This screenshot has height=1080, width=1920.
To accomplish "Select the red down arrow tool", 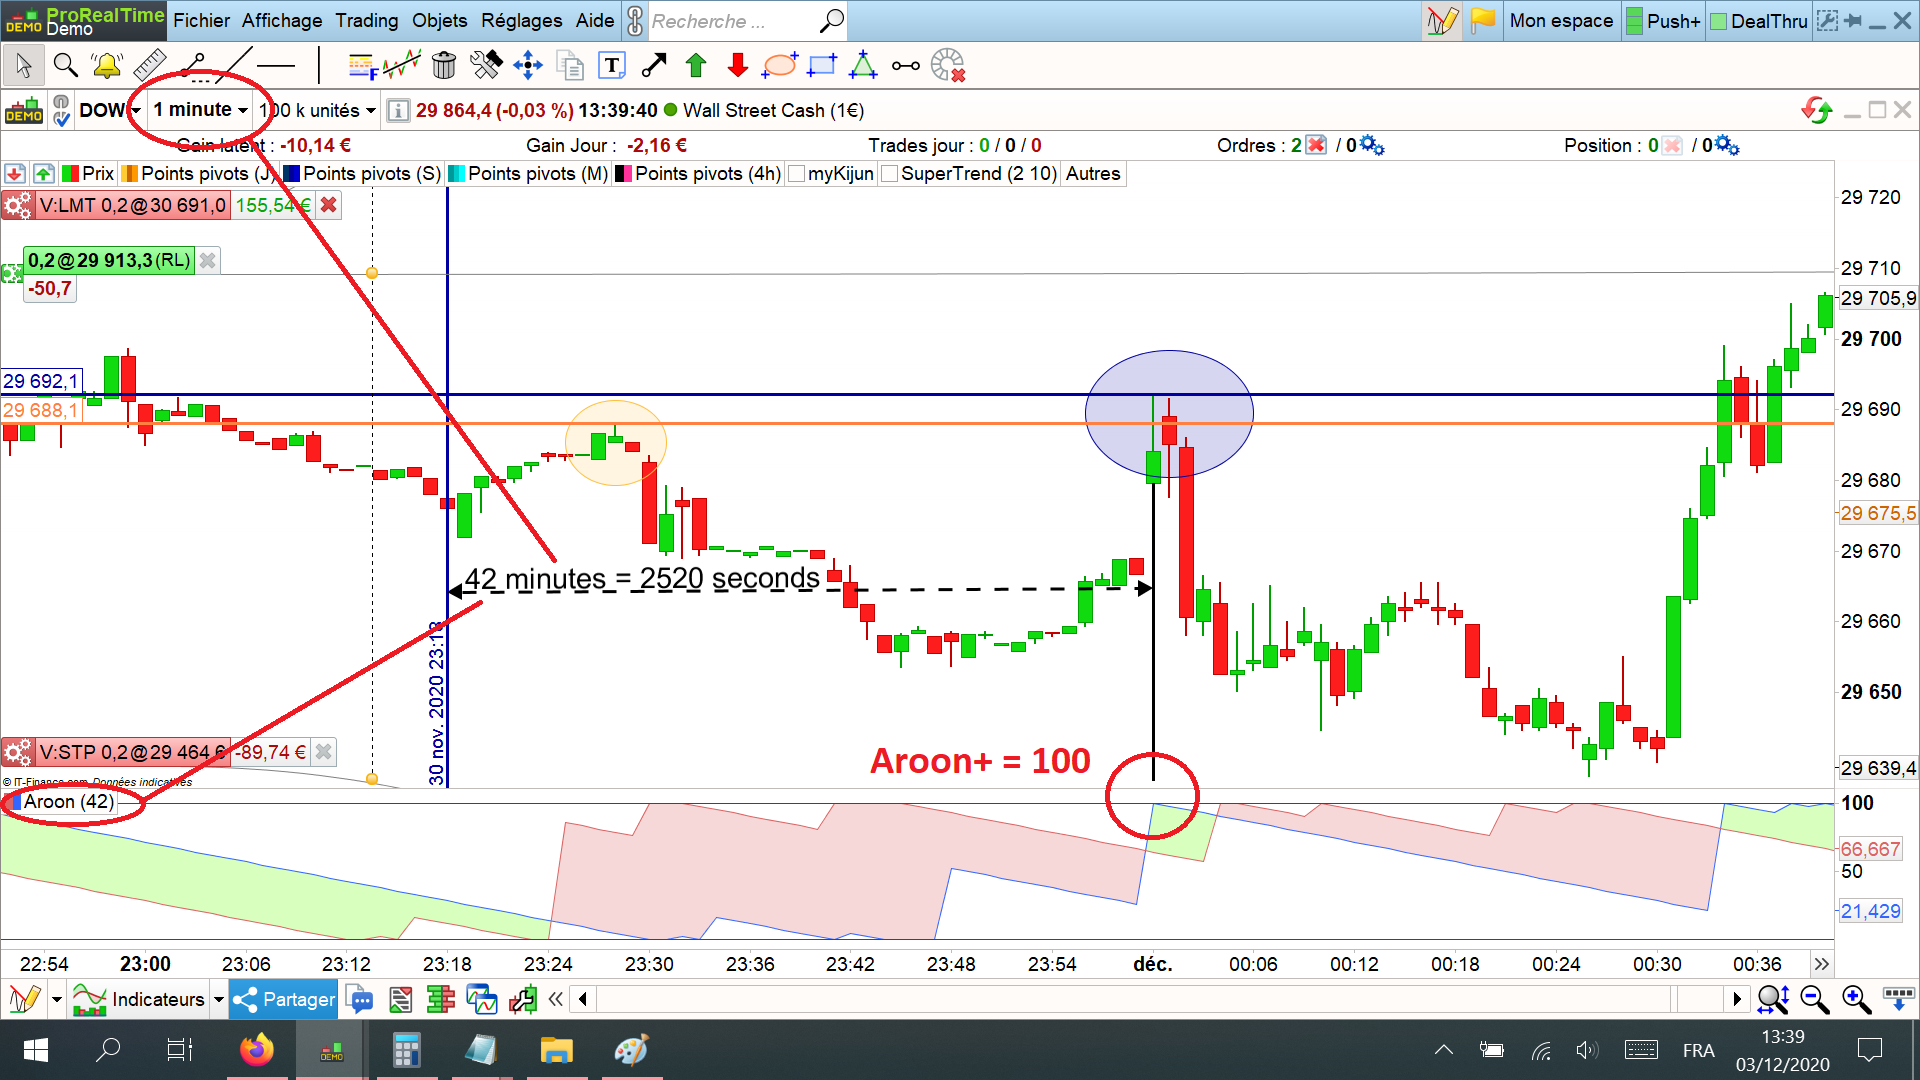I will point(738,66).
